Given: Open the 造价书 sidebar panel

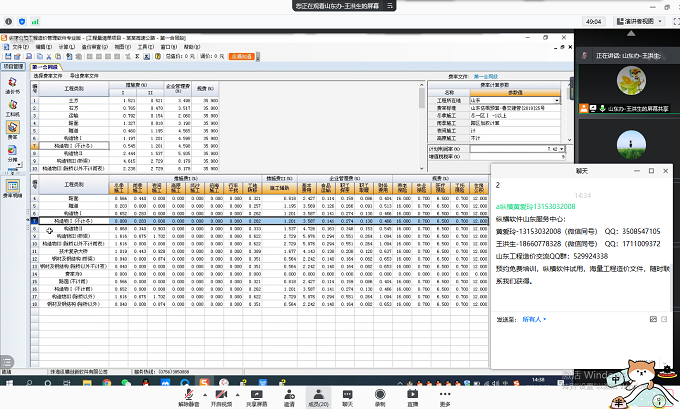Looking at the screenshot, I should click(x=12, y=85).
